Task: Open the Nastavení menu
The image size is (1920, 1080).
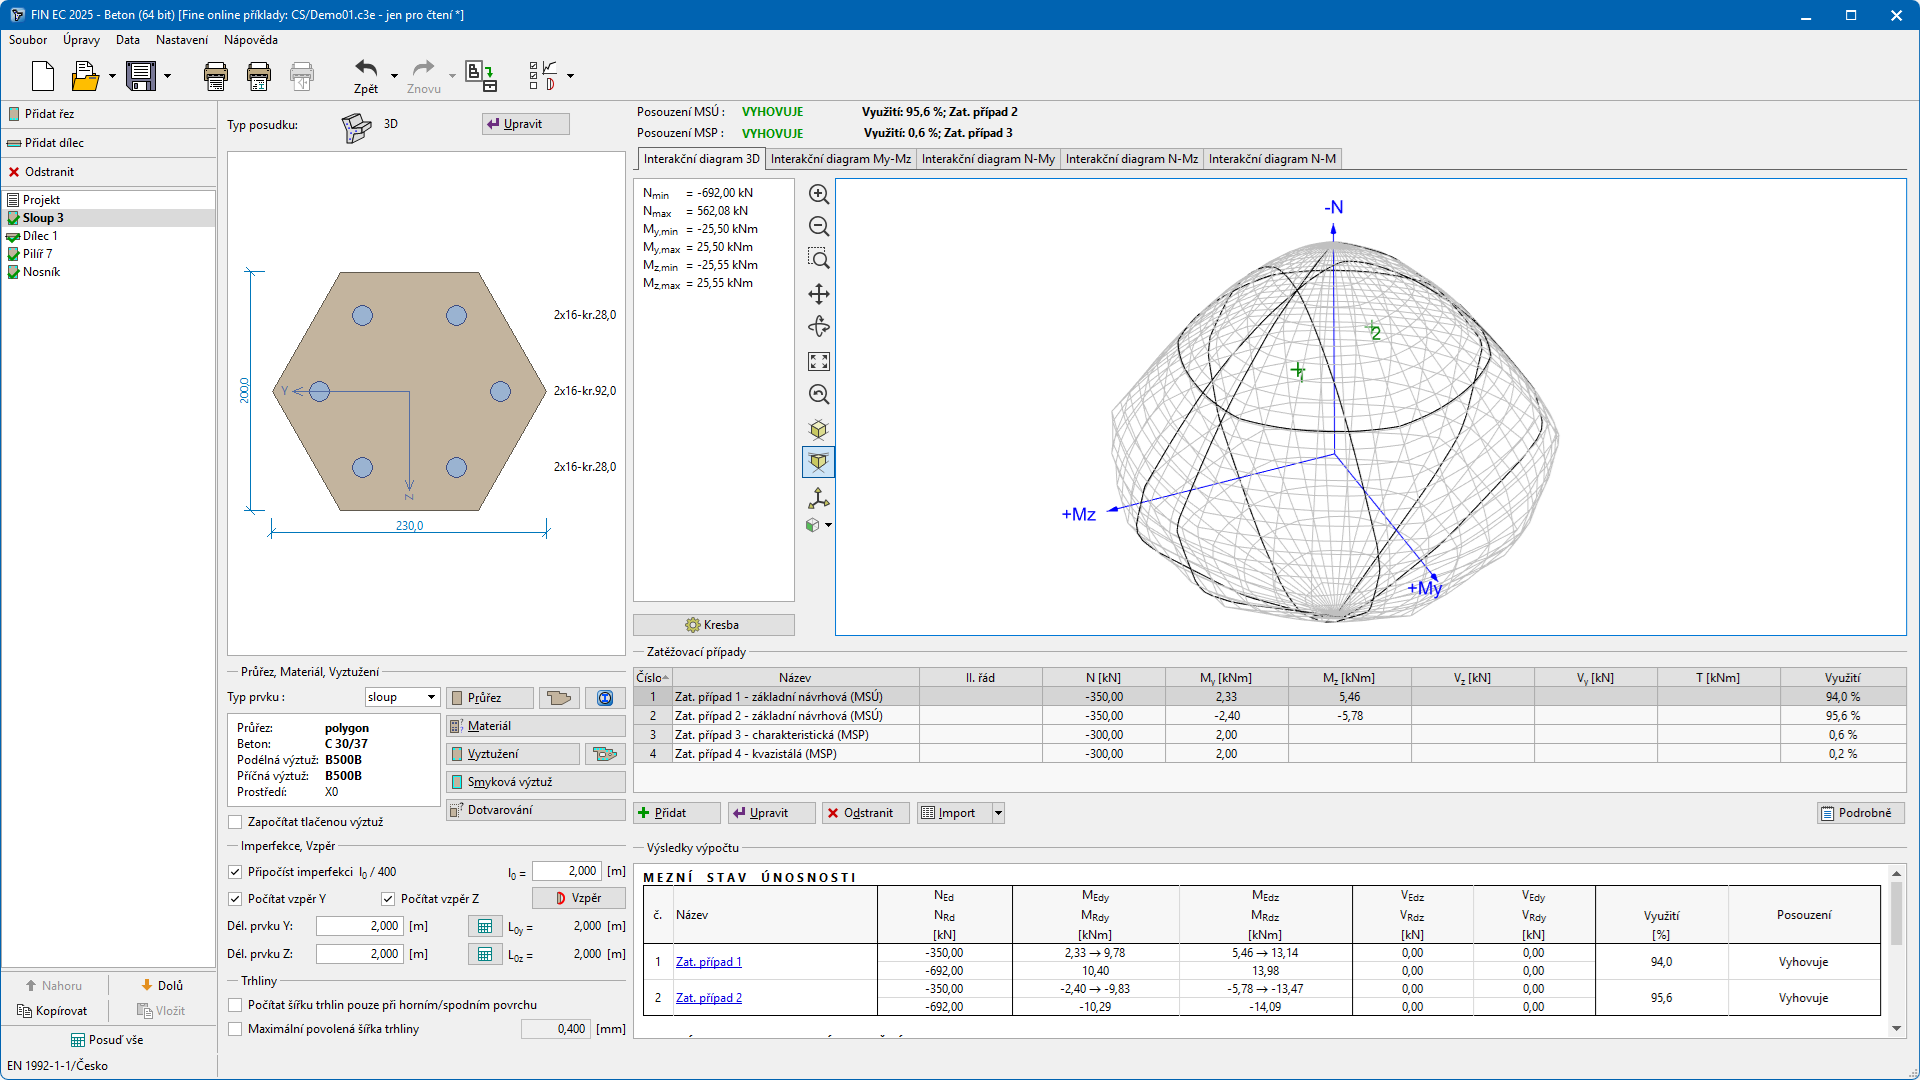Action: (x=182, y=40)
